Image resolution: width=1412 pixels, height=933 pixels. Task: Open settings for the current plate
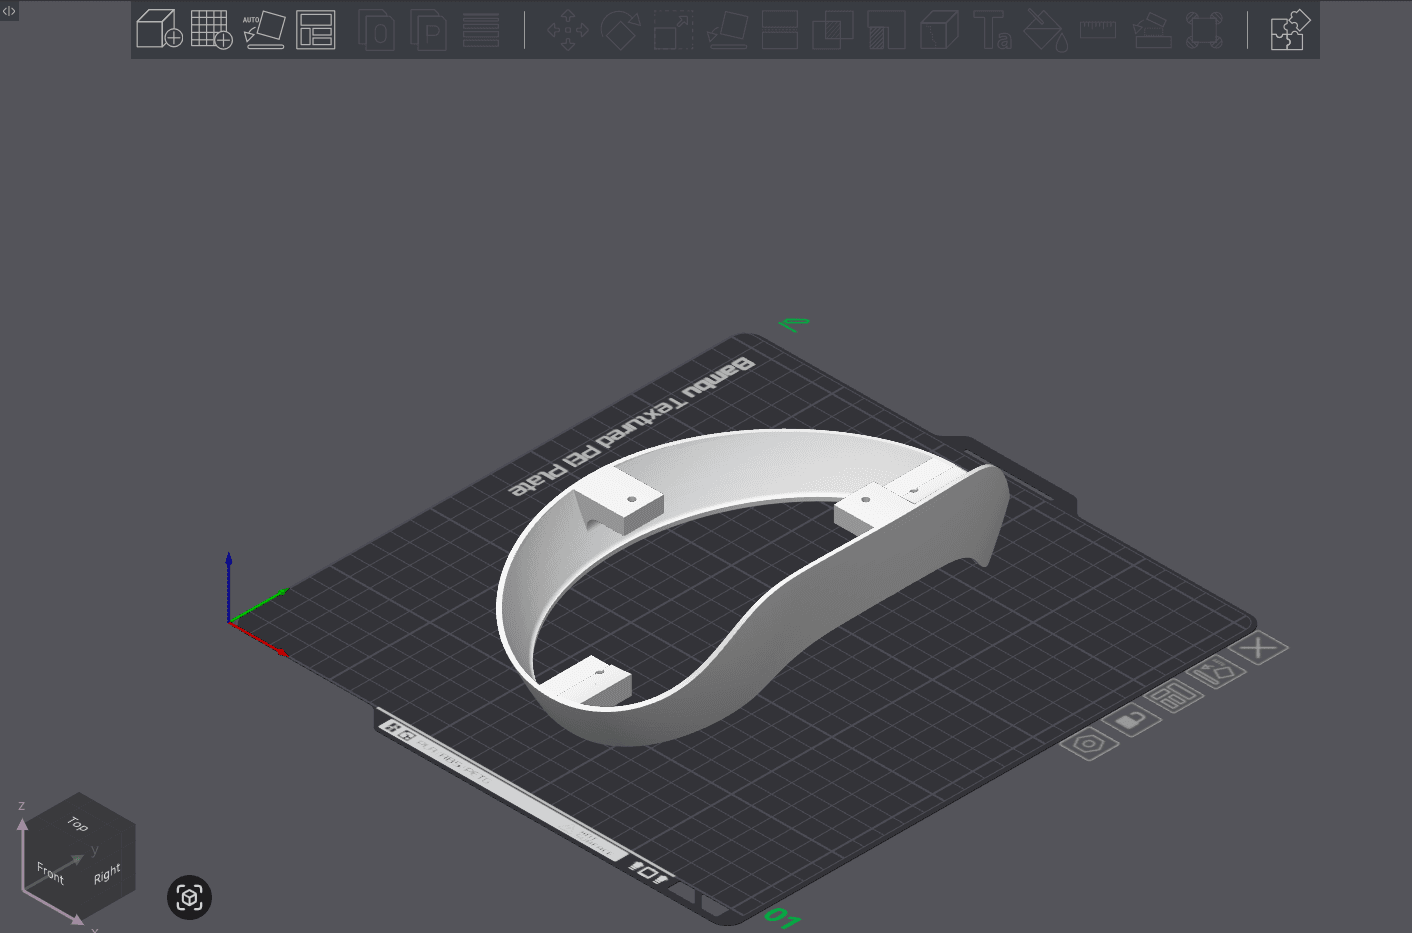pos(1090,742)
